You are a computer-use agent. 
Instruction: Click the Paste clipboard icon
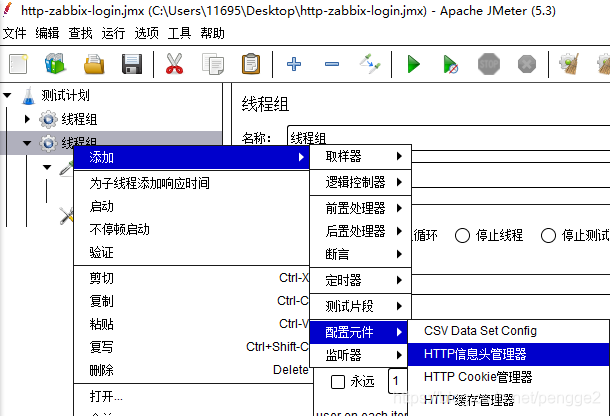pyautogui.click(x=251, y=64)
